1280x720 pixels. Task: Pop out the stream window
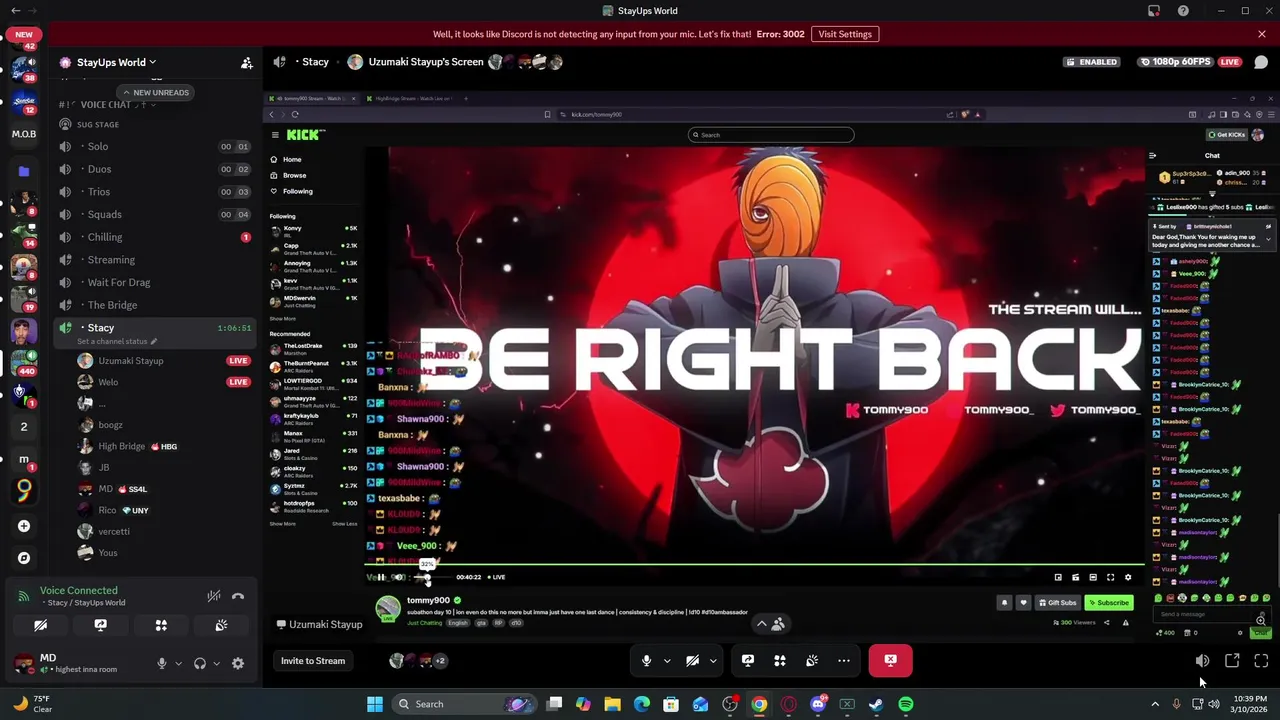[x=1232, y=661]
